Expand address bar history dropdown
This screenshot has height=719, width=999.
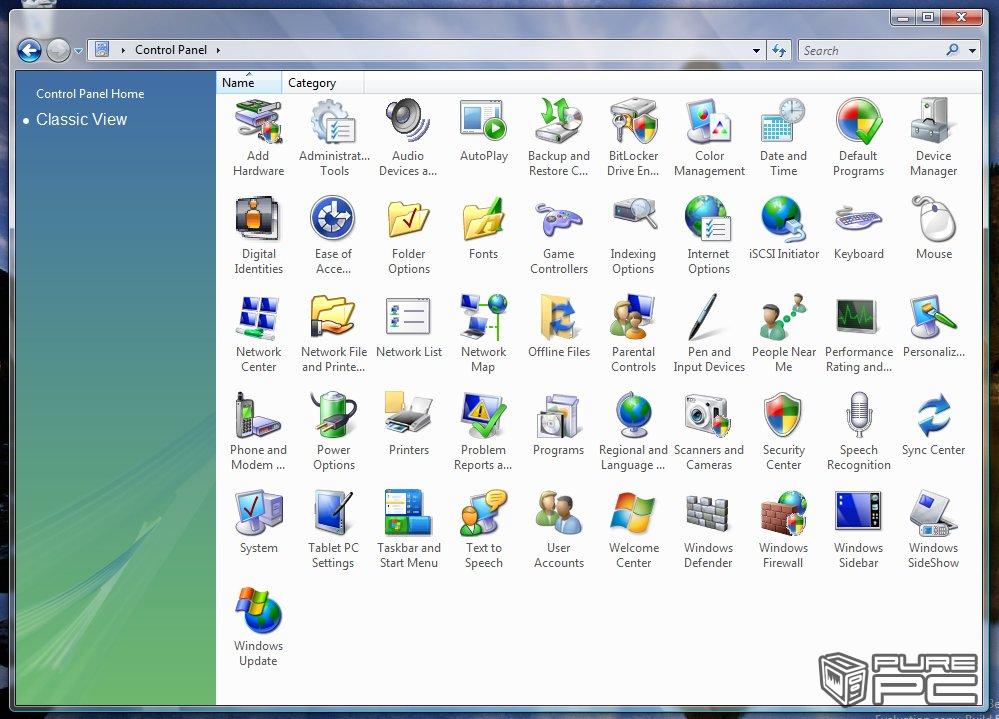(756, 50)
